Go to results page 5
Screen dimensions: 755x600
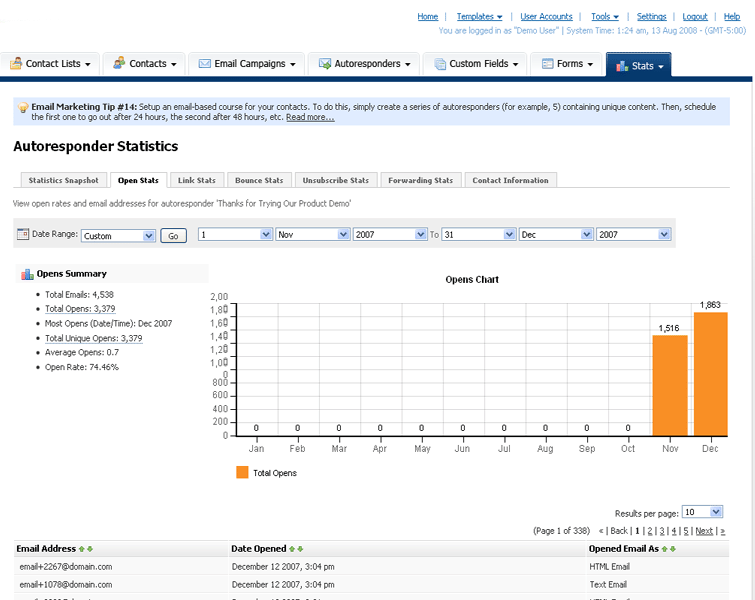pyautogui.click(x=686, y=531)
